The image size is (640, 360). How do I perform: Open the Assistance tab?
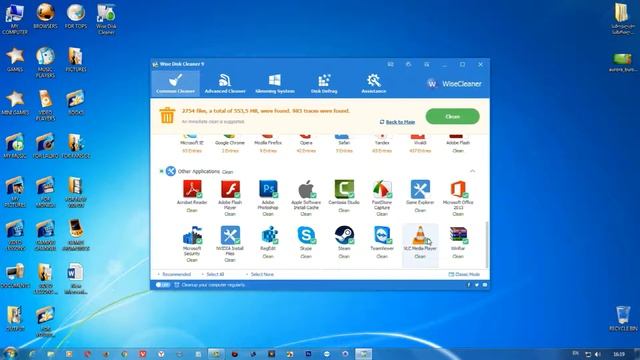[x=373, y=84]
